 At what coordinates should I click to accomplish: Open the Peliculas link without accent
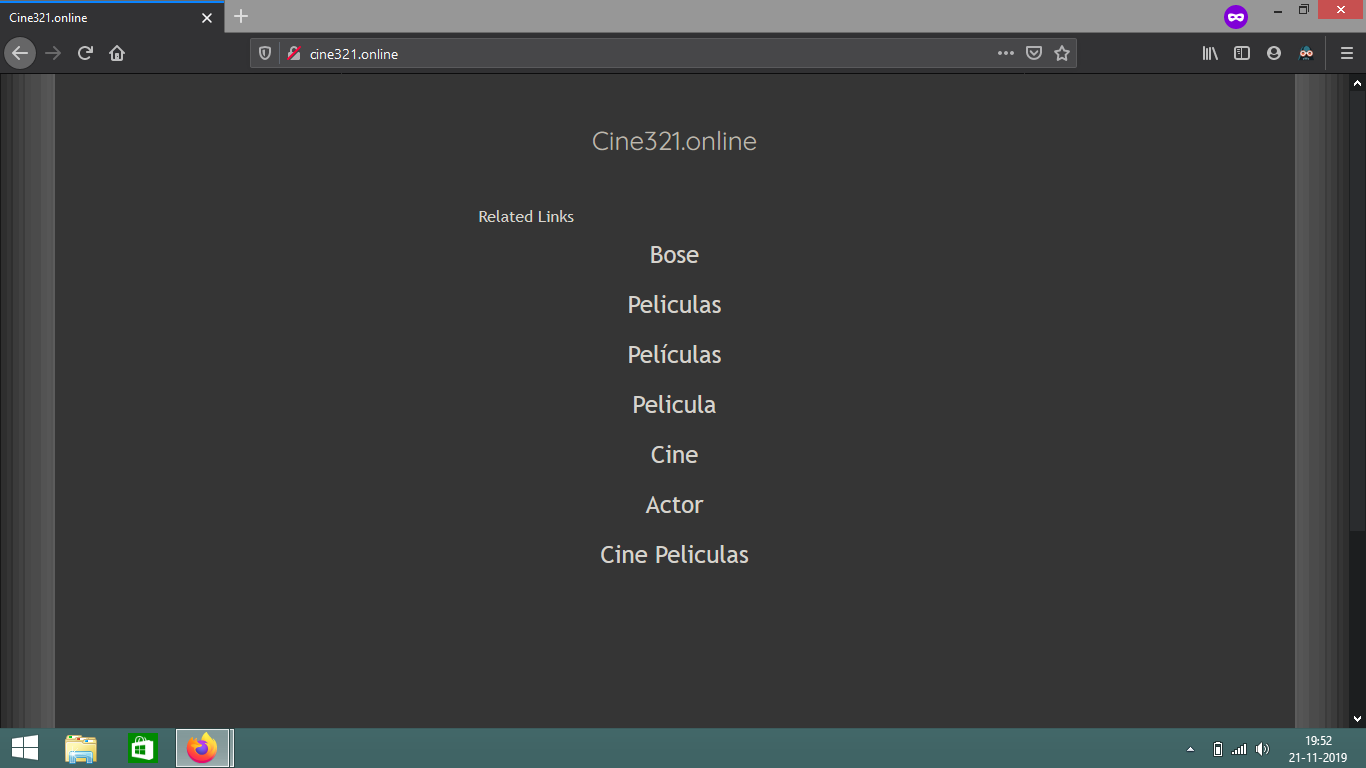674,305
